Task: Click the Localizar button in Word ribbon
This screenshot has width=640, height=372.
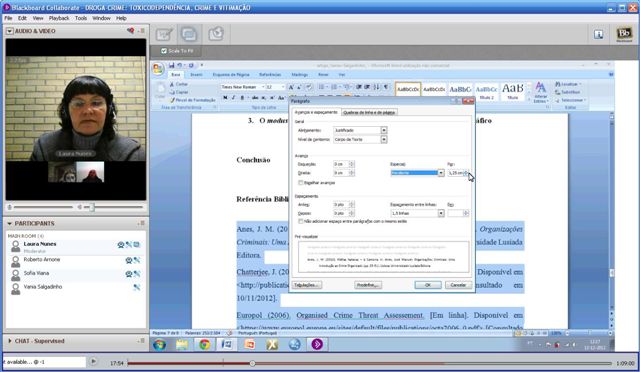Action: [x=568, y=84]
